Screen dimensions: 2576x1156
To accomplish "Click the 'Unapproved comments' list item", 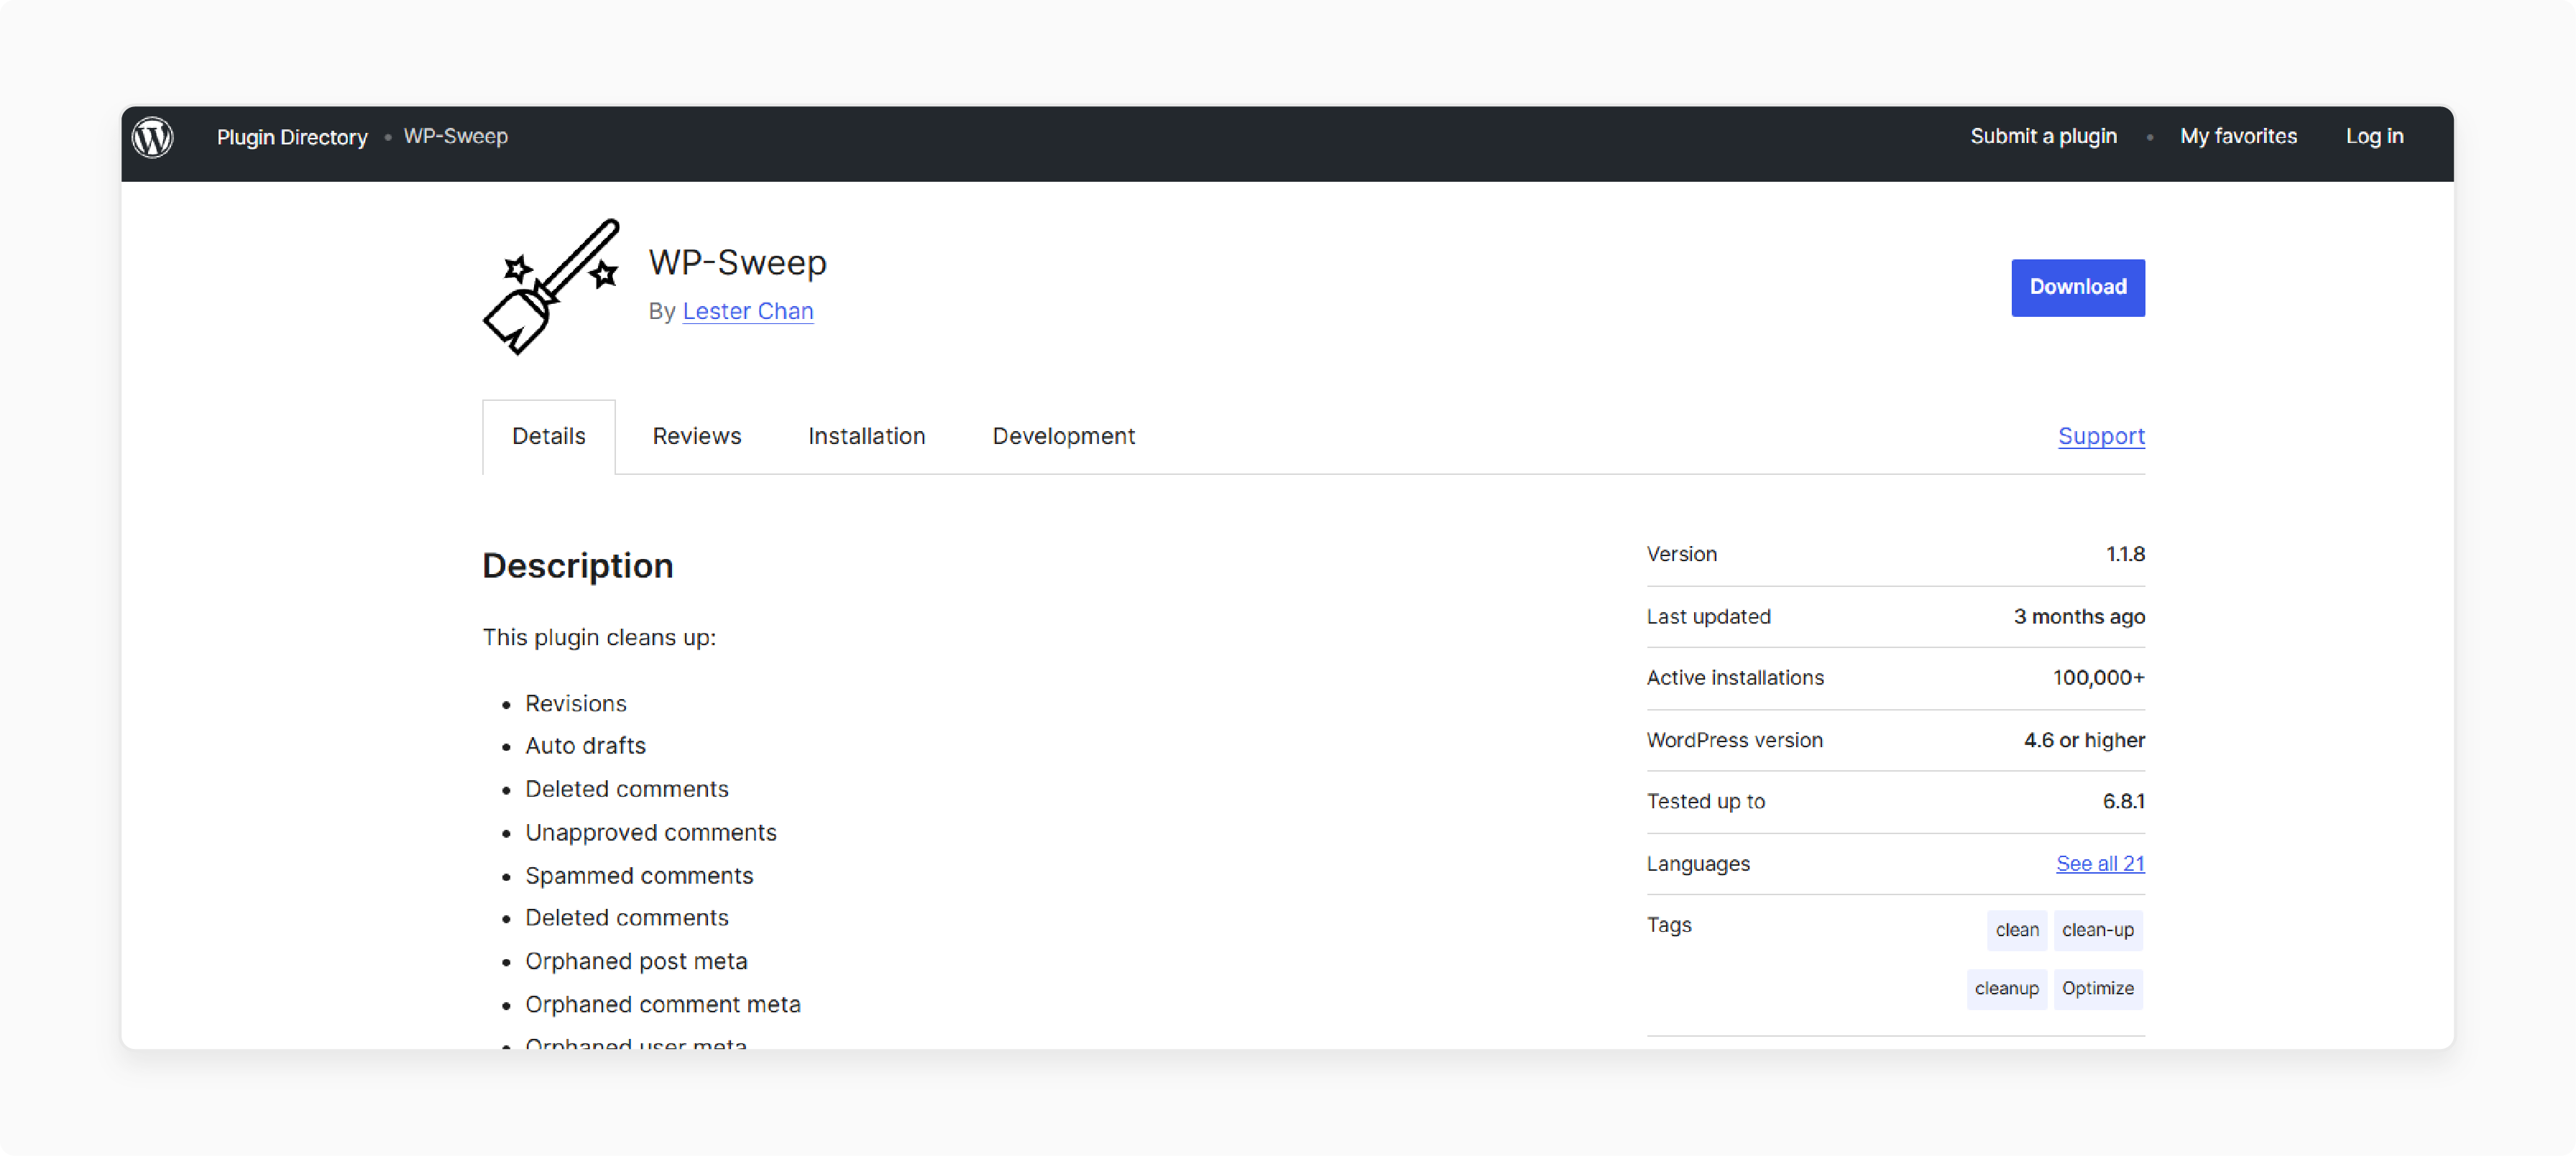I will [x=651, y=832].
